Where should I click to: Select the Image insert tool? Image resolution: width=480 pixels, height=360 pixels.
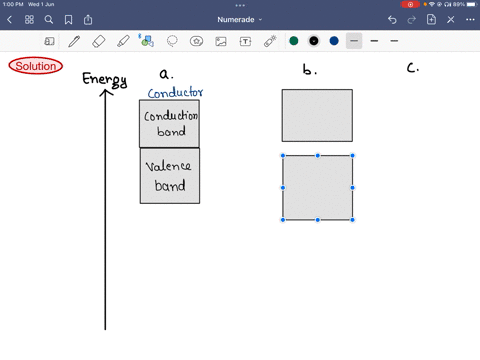pos(221,41)
